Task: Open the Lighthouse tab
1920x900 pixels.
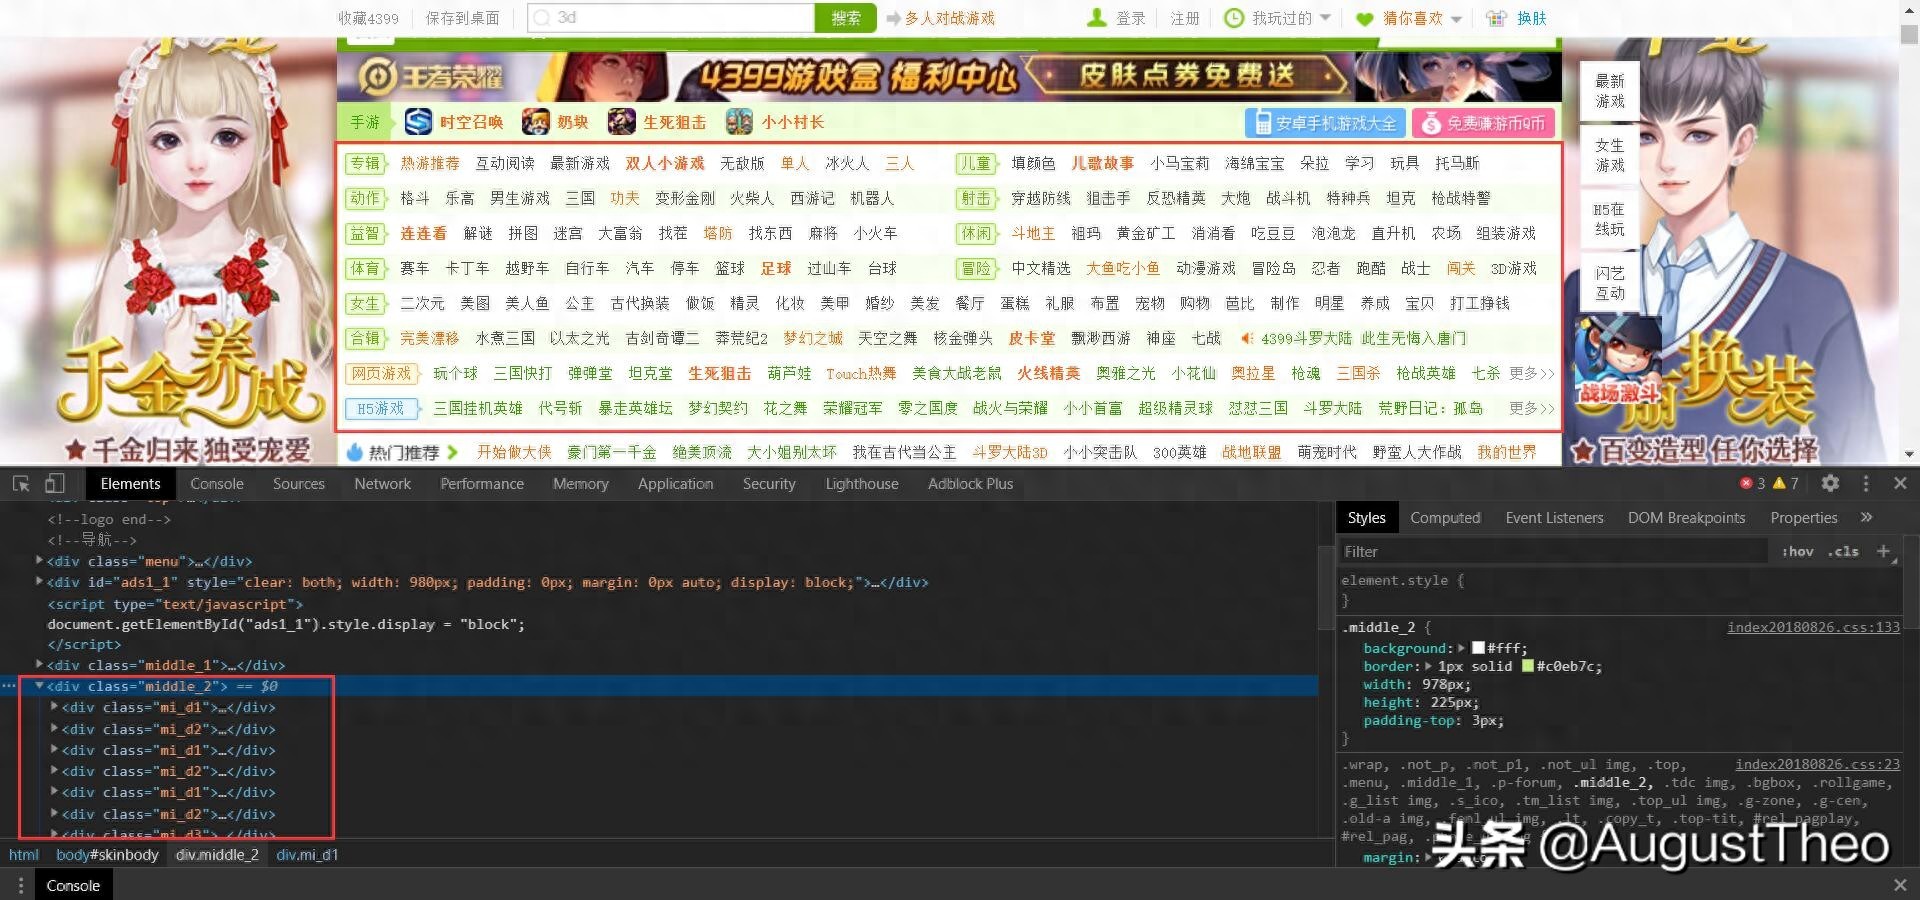Action: pos(862,484)
